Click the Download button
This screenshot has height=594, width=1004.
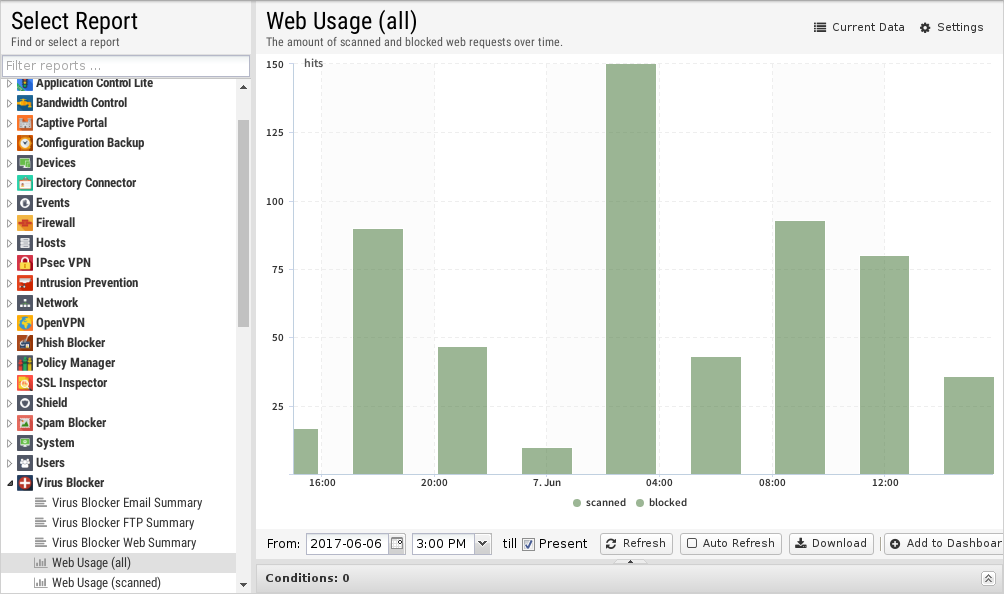pos(831,543)
